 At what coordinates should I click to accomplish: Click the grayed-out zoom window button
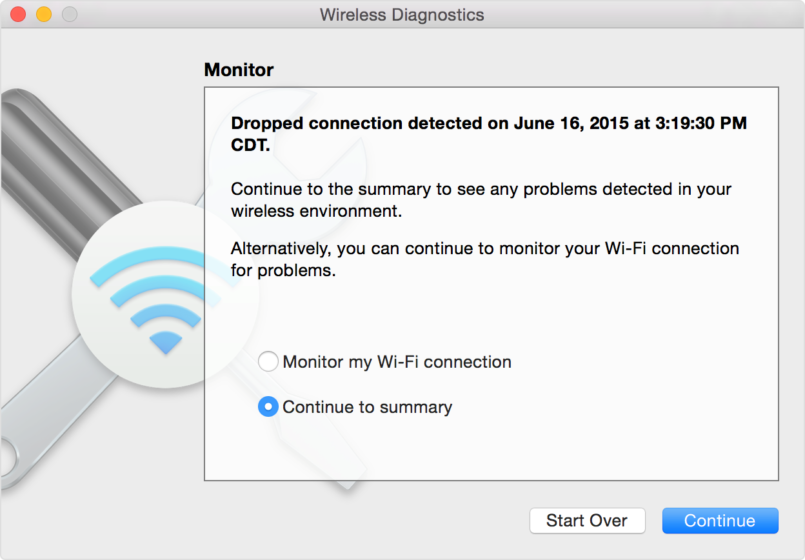[69, 15]
